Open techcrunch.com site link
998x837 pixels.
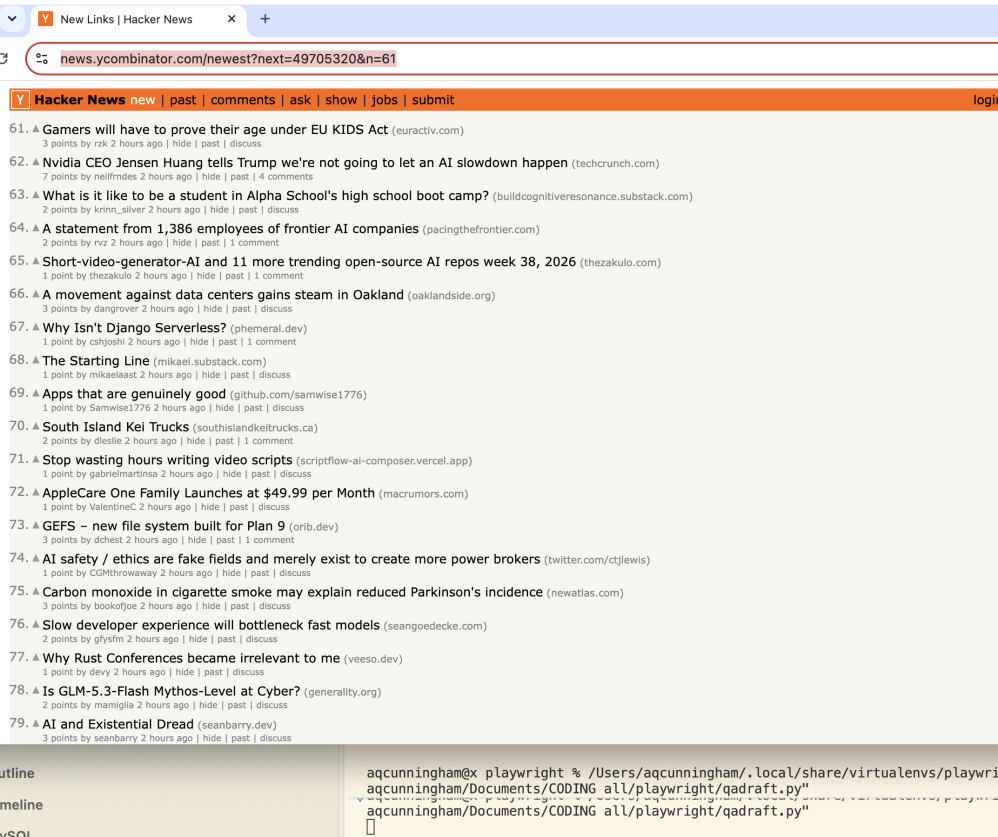[x=615, y=164]
